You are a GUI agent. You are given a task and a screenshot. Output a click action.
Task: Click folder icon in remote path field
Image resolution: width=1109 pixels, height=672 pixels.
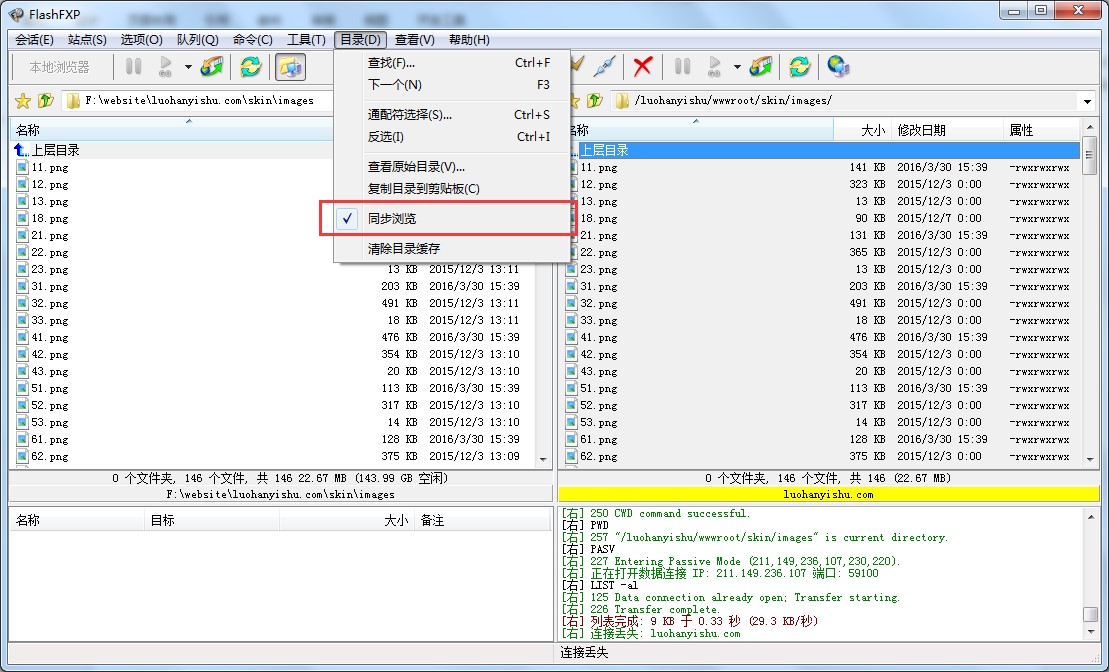pyautogui.click(x=622, y=101)
